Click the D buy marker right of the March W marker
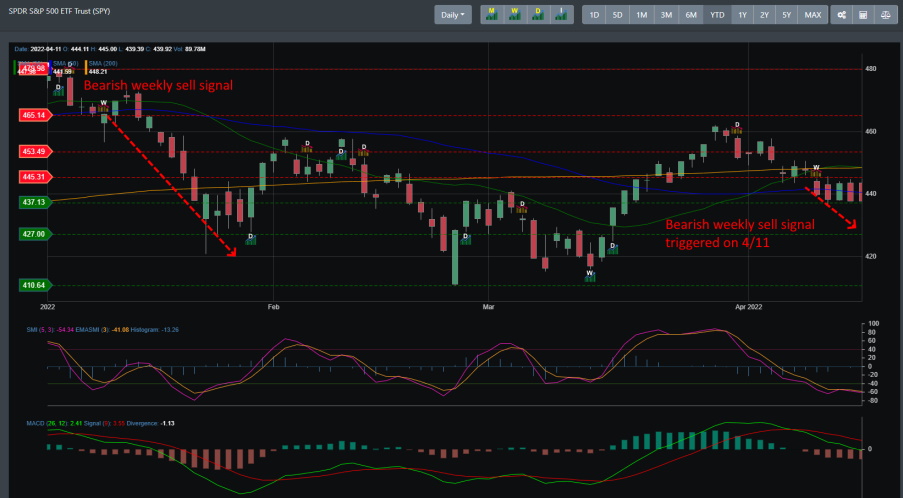The image size is (903, 498). [x=613, y=249]
